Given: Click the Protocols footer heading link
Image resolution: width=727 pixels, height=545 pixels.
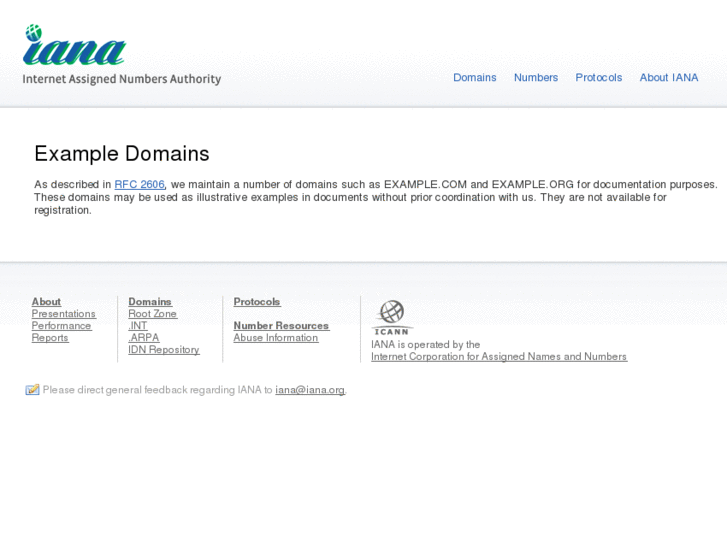Looking at the screenshot, I should point(257,301).
